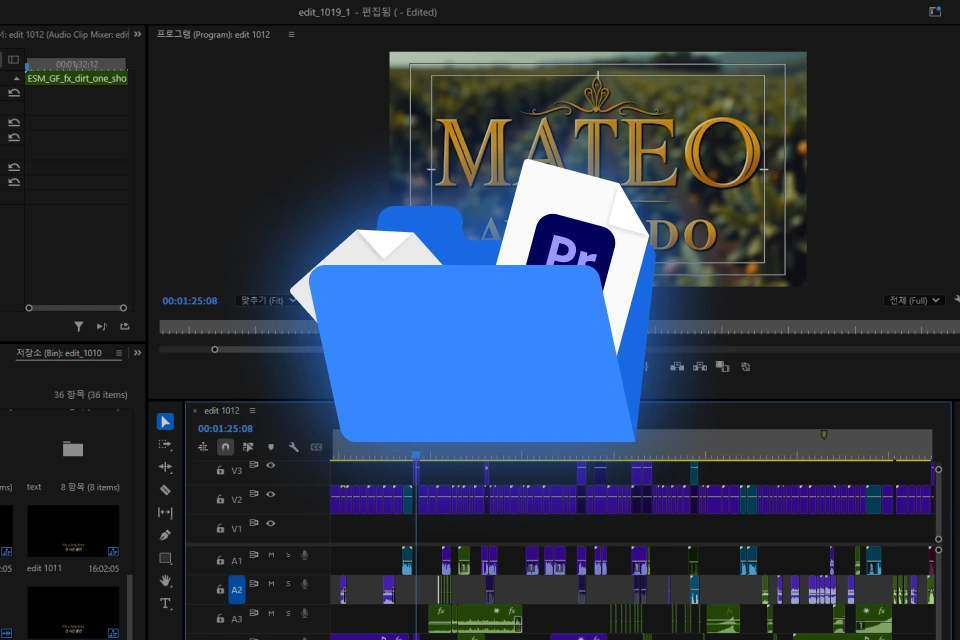Collapse the triangle beside ESM_GF_fx_dirt clip
Screen dimensions: 960x640
point(17,78)
